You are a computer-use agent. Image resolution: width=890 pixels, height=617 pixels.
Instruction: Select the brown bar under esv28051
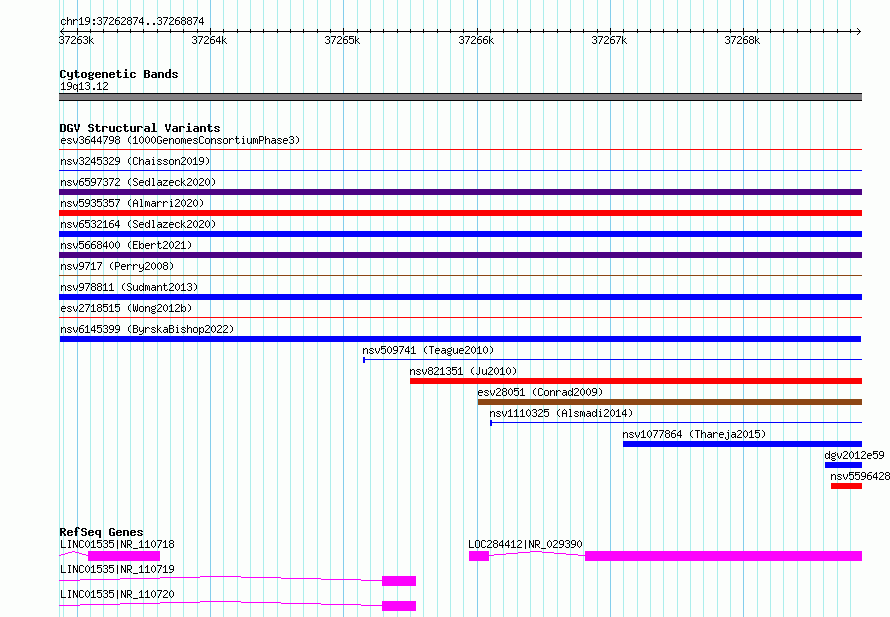670,402
